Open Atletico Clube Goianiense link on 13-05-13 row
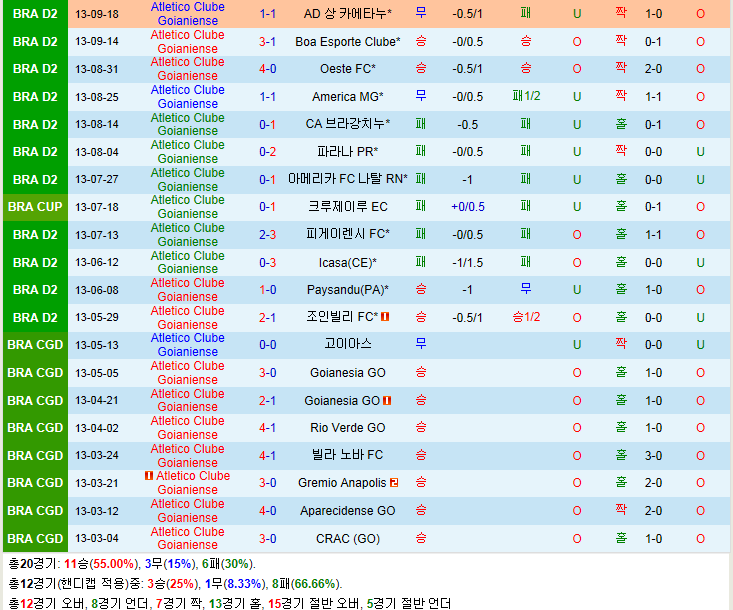Viewport: 733px width, 610px height. click(187, 344)
